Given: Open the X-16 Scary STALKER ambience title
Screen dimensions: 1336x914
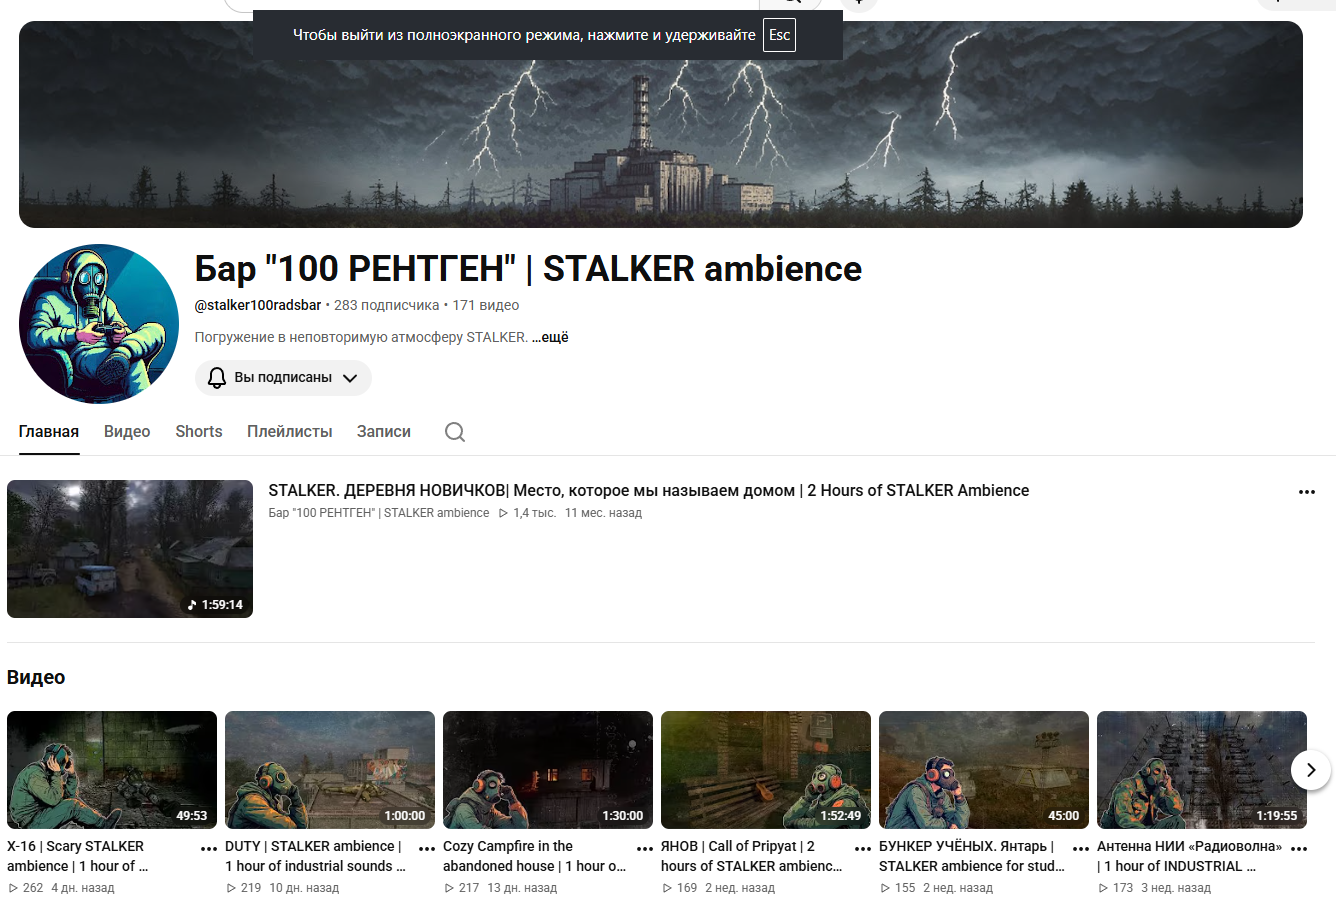Looking at the screenshot, I should click(78, 856).
